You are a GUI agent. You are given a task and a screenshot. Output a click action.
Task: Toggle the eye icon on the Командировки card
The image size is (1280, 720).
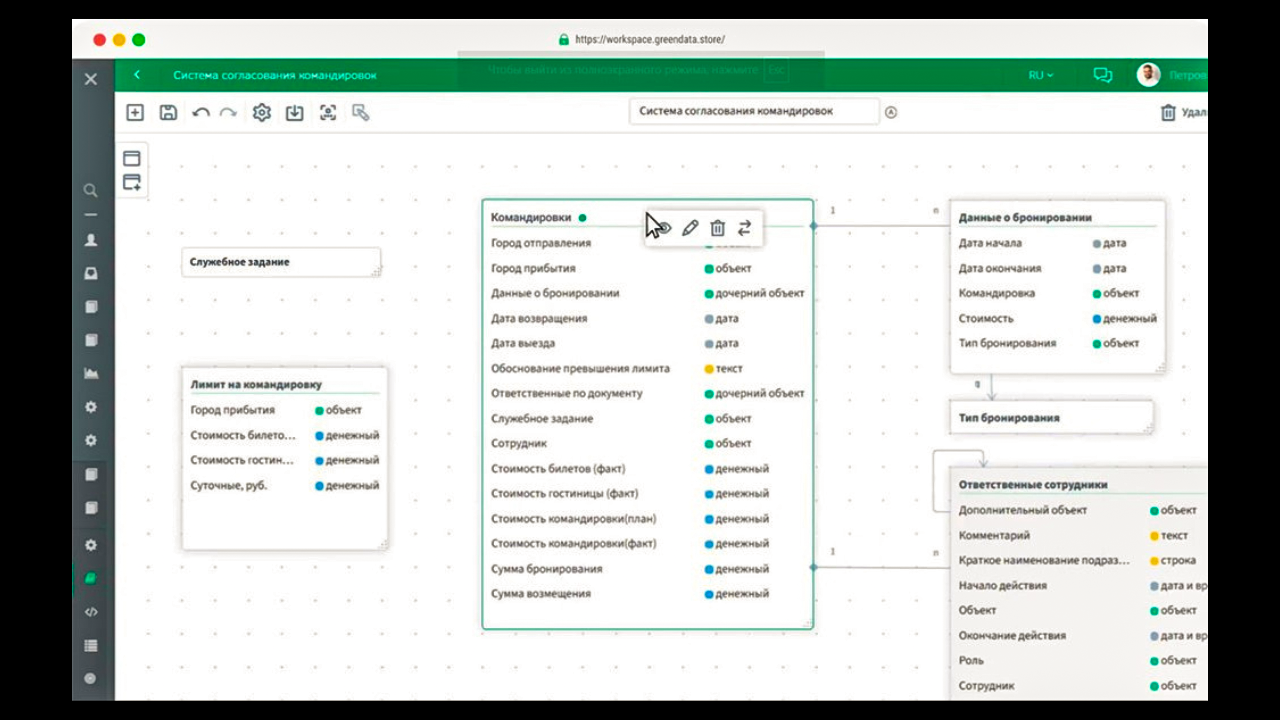point(662,228)
